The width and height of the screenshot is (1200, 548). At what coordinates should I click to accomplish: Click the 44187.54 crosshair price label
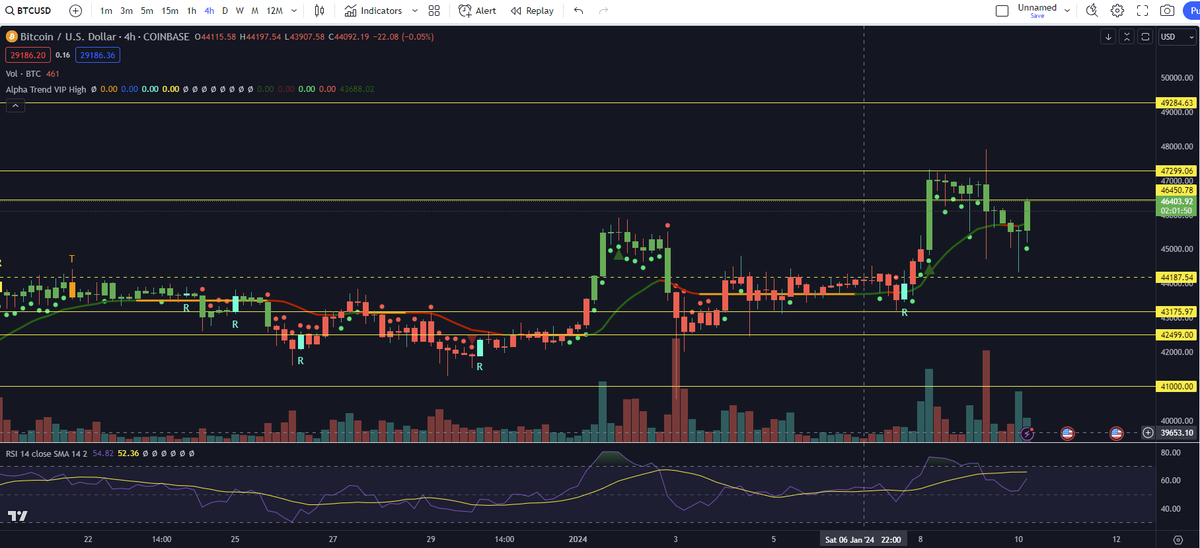pos(1176,277)
